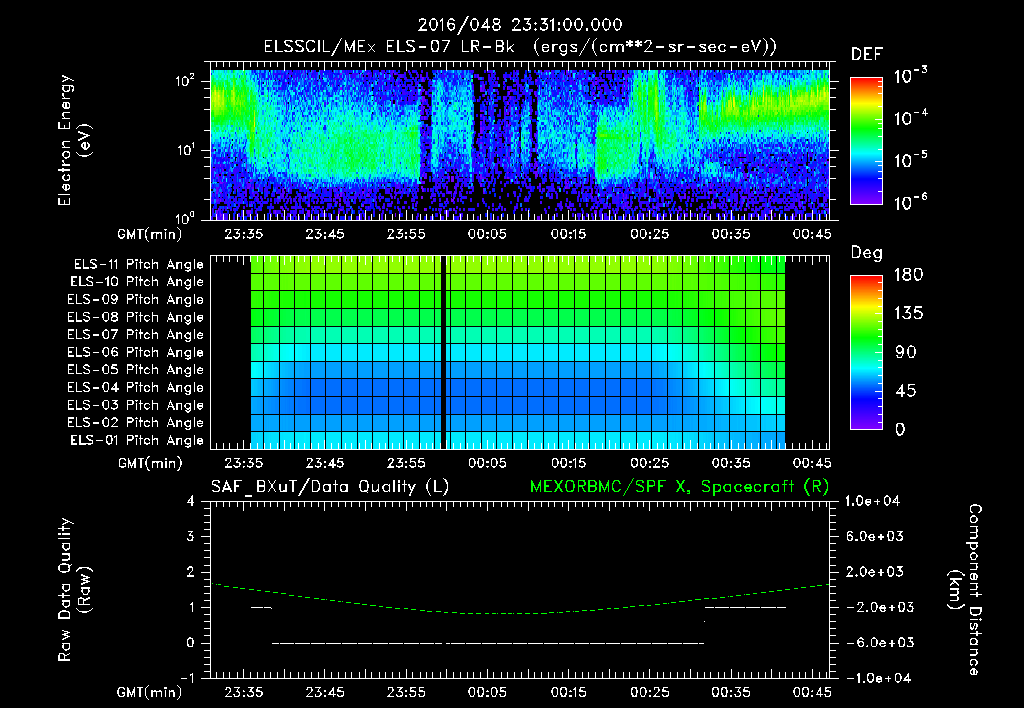This screenshot has width=1024, height=708.
Task: Click the 180 degree legend tick label
Action: [908, 275]
